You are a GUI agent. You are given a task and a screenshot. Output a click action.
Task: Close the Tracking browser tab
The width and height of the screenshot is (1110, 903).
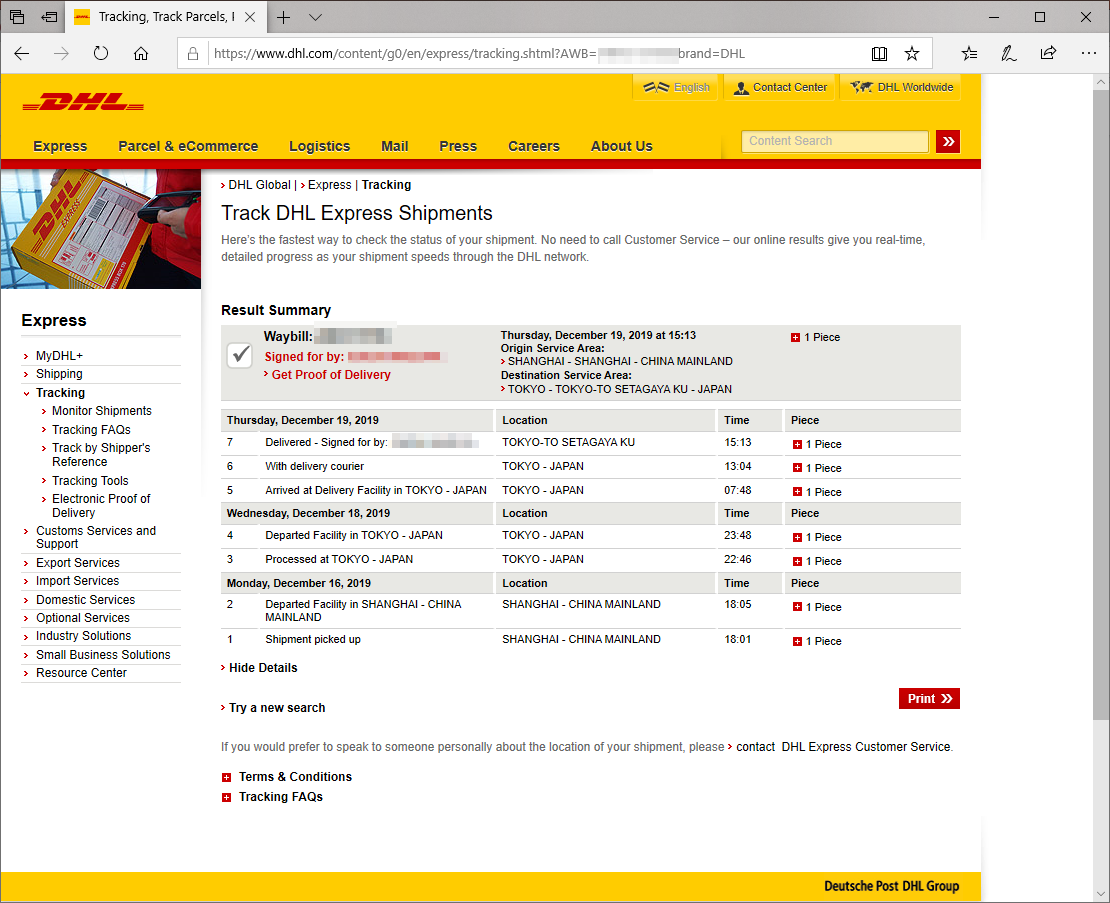pos(250,17)
